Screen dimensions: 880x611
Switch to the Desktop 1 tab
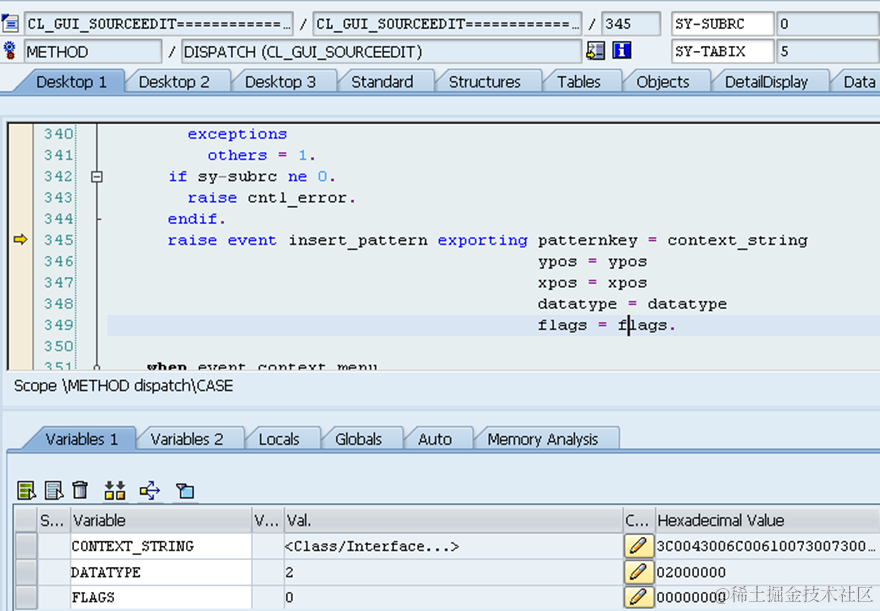[71, 82]
